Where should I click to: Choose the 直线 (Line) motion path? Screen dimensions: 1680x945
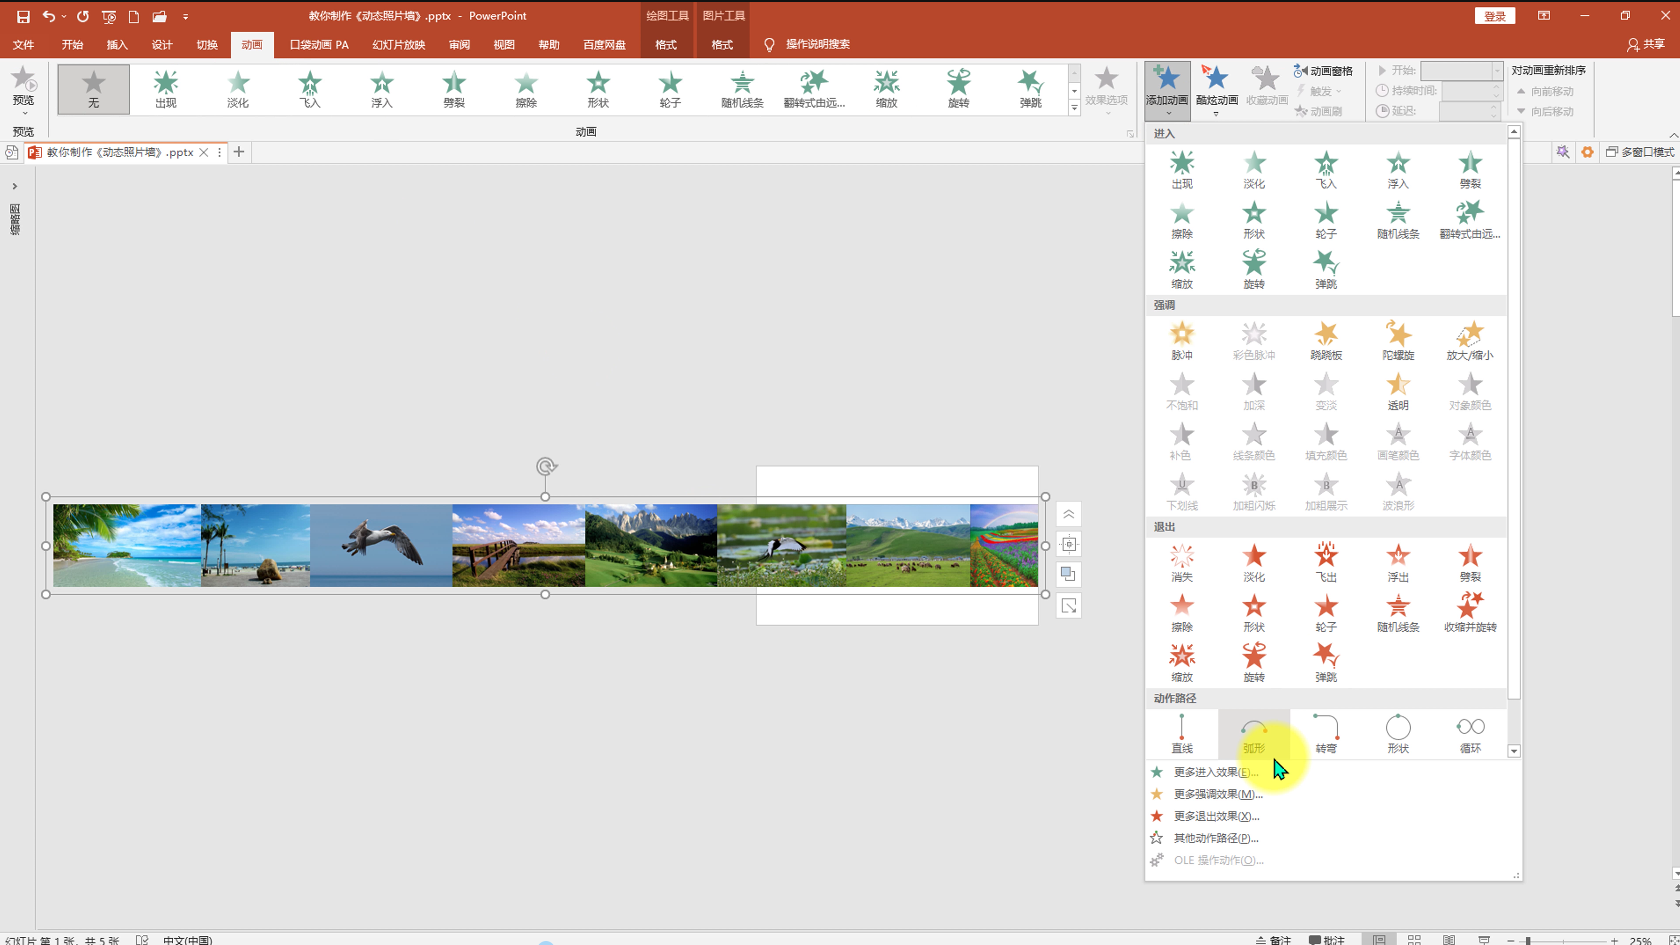1181,734
